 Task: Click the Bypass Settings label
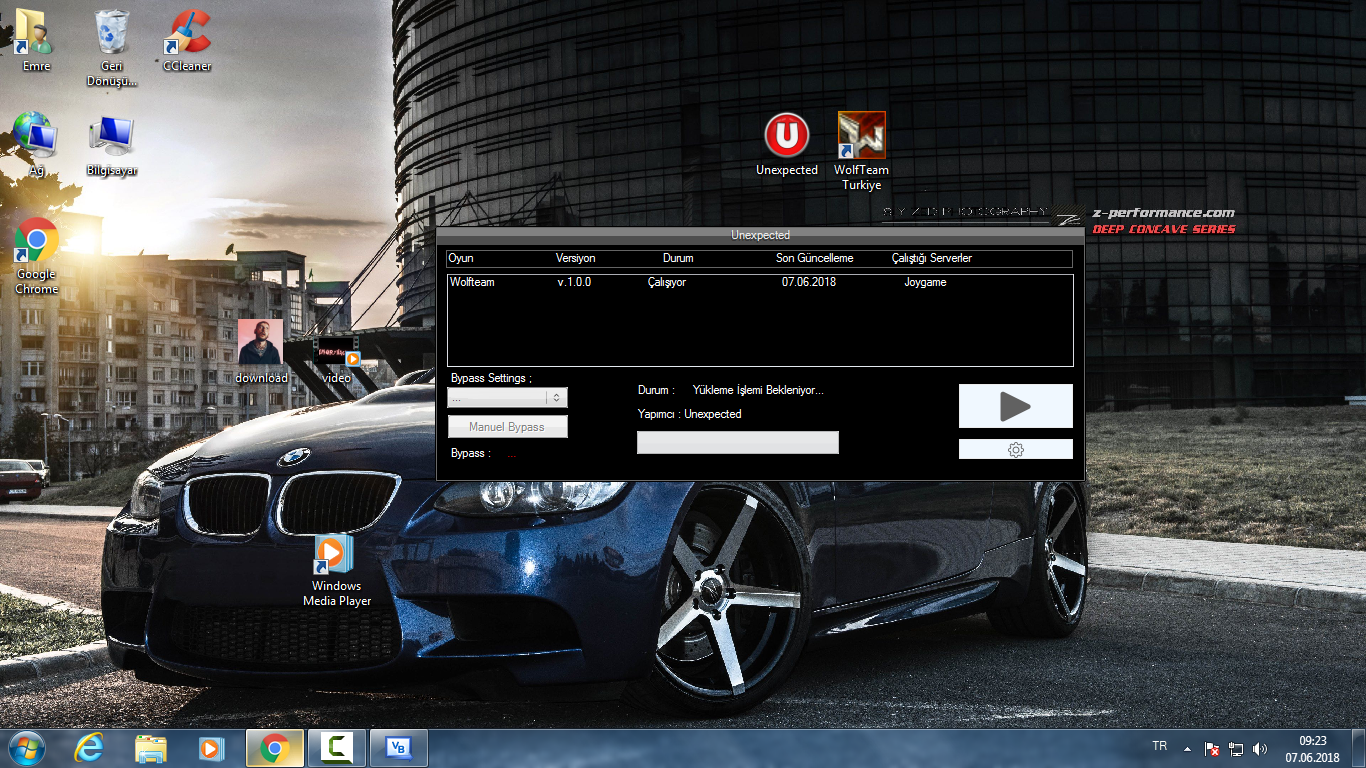491,378
